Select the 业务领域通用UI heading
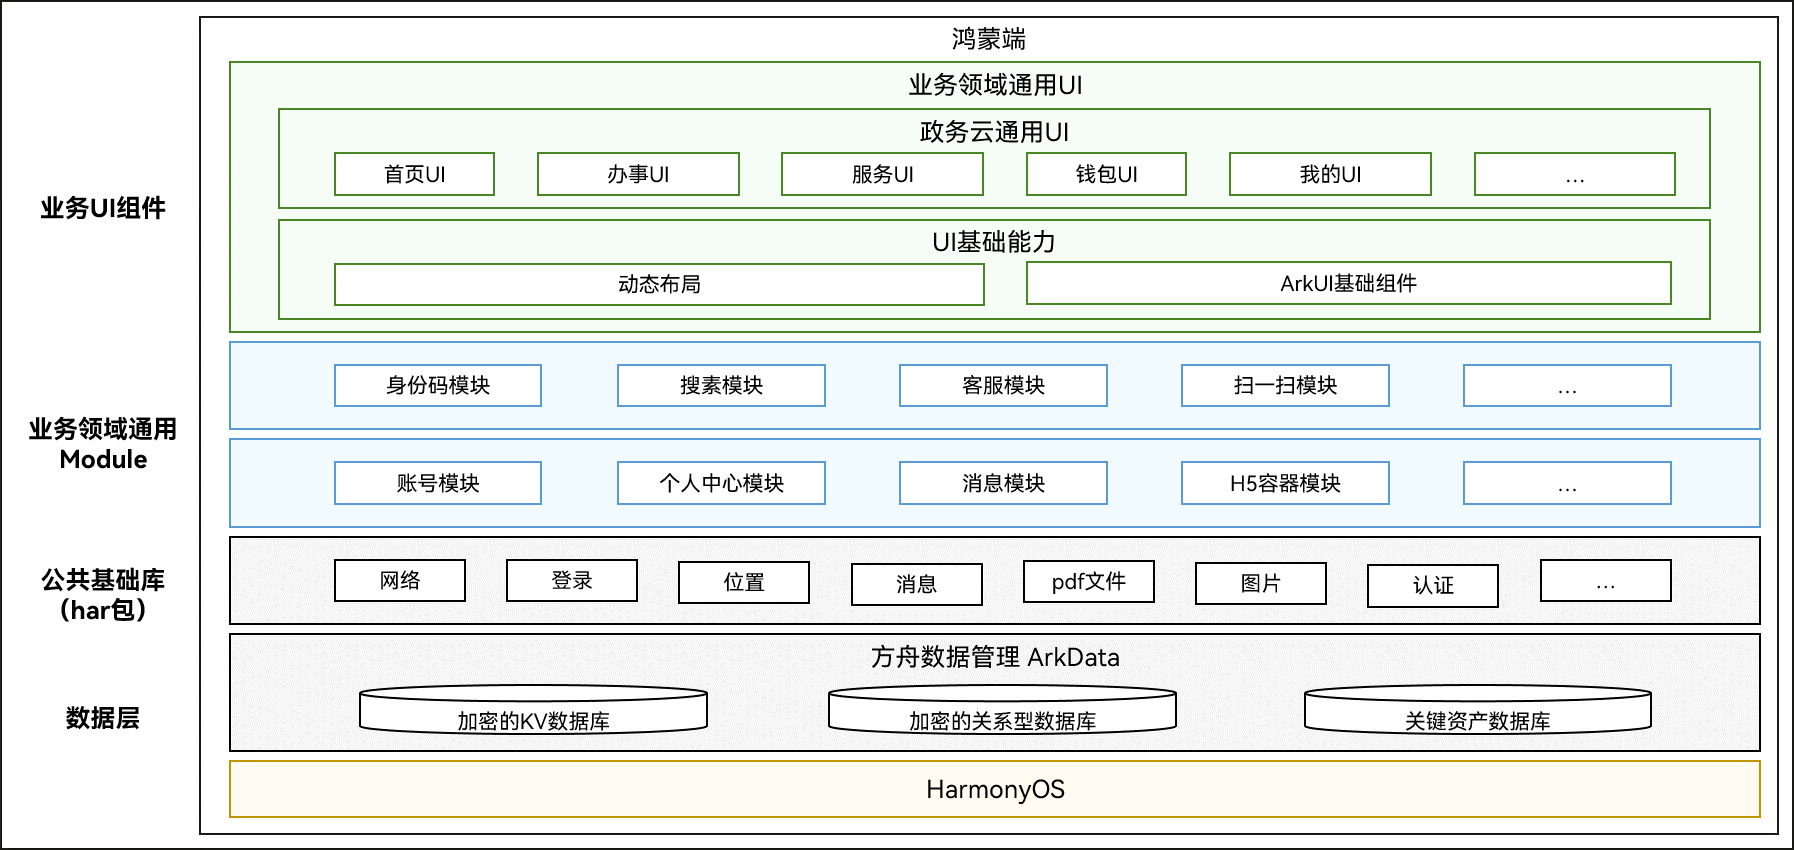The width and height of the screenshot is (1794, 850). [995, 85]
